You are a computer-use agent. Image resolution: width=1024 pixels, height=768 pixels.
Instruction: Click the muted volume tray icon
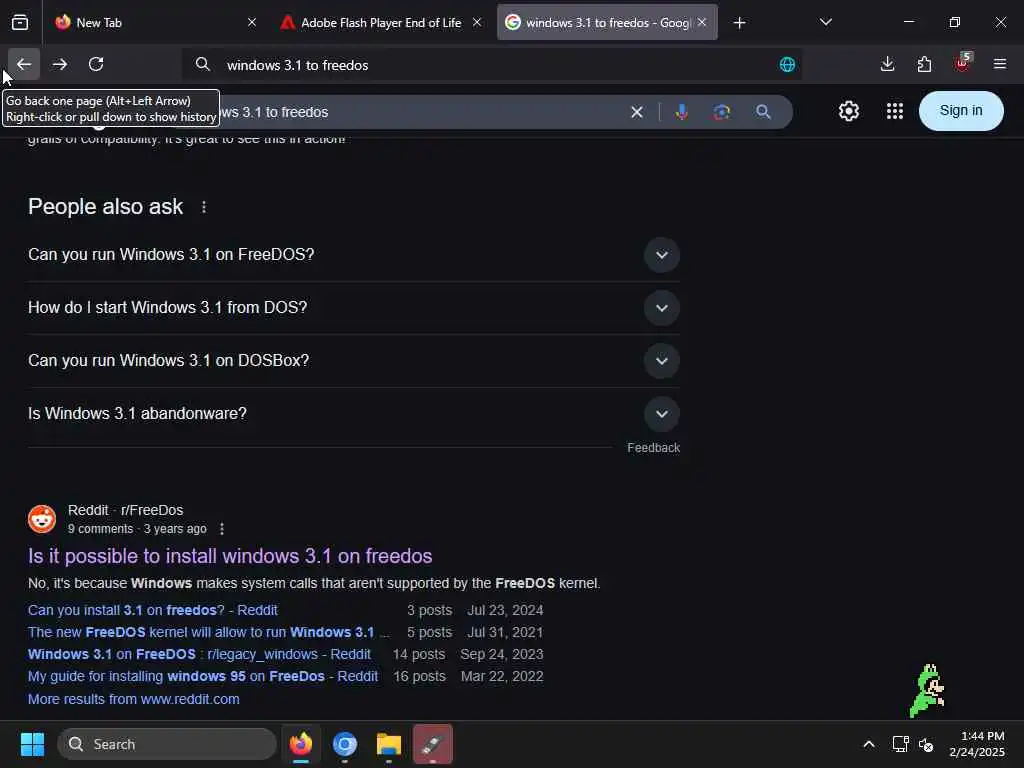coord(926,744)
